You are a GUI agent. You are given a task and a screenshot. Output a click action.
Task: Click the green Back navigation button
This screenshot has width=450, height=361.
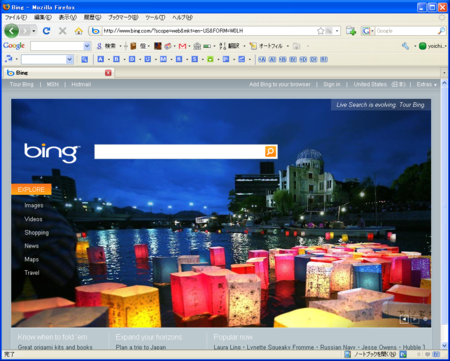11,31
